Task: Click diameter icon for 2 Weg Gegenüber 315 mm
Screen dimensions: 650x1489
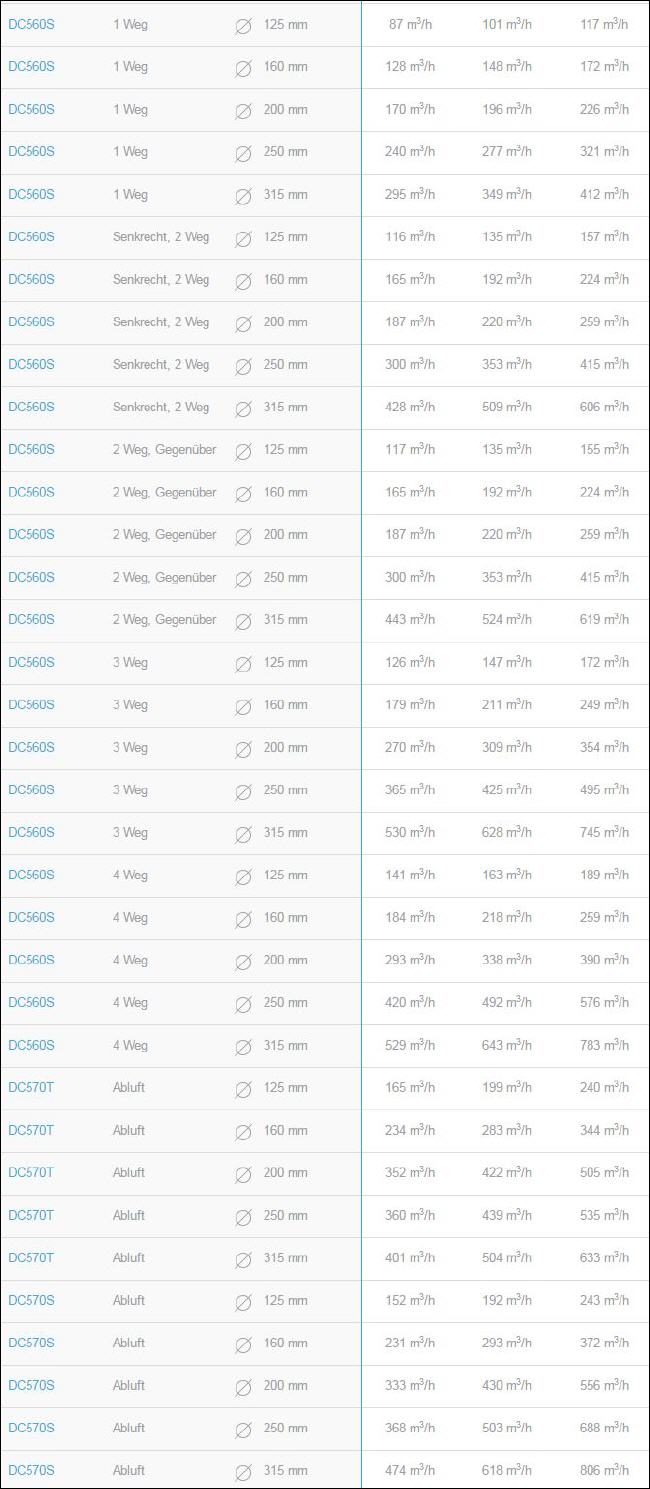Action: 242,621
